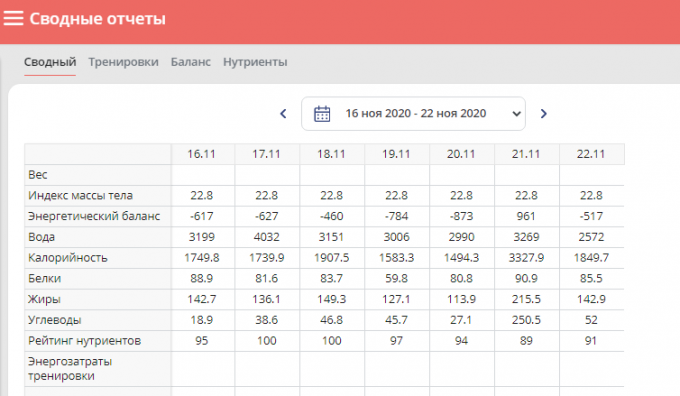Click energy balance value -627
Viewport: 680px width, 396px height.
click(x=266, y=216)
